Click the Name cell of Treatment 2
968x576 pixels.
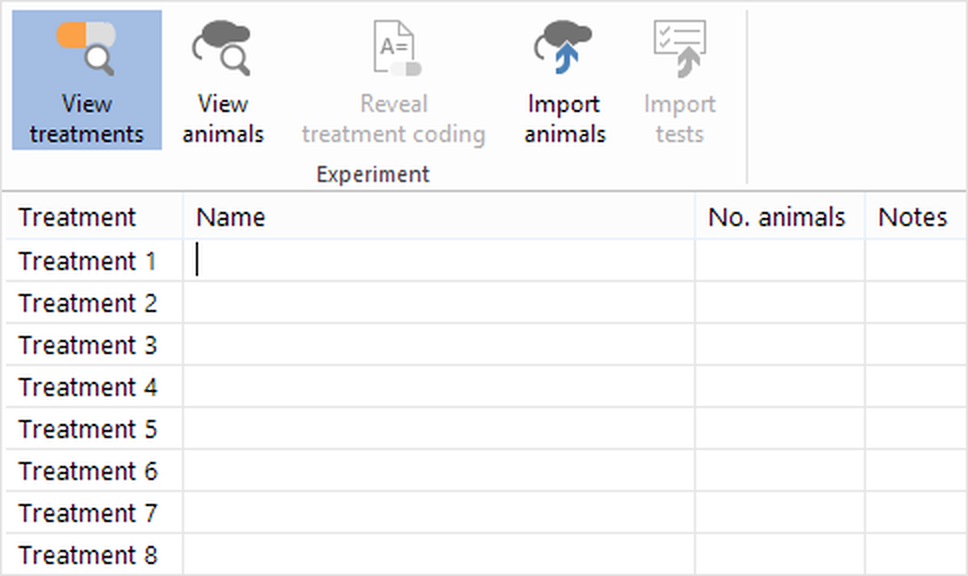click(x=439, y=303)
